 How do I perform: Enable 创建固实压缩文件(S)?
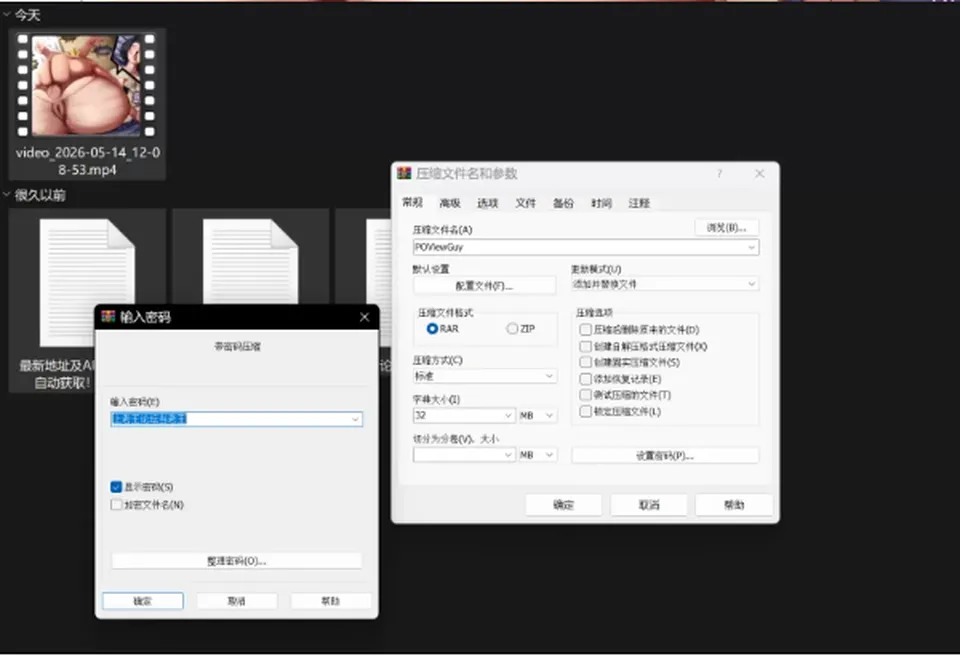click(x=585, y=363)
